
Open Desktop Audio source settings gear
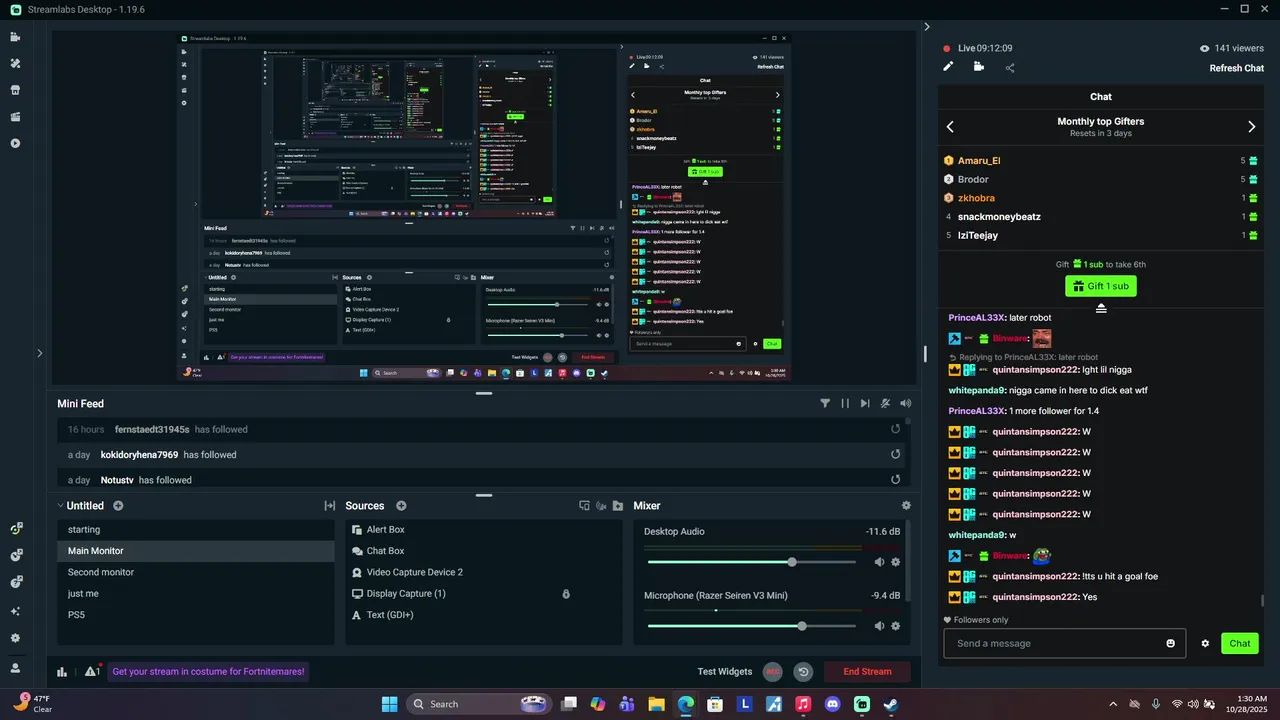click(x=896, y=562)
